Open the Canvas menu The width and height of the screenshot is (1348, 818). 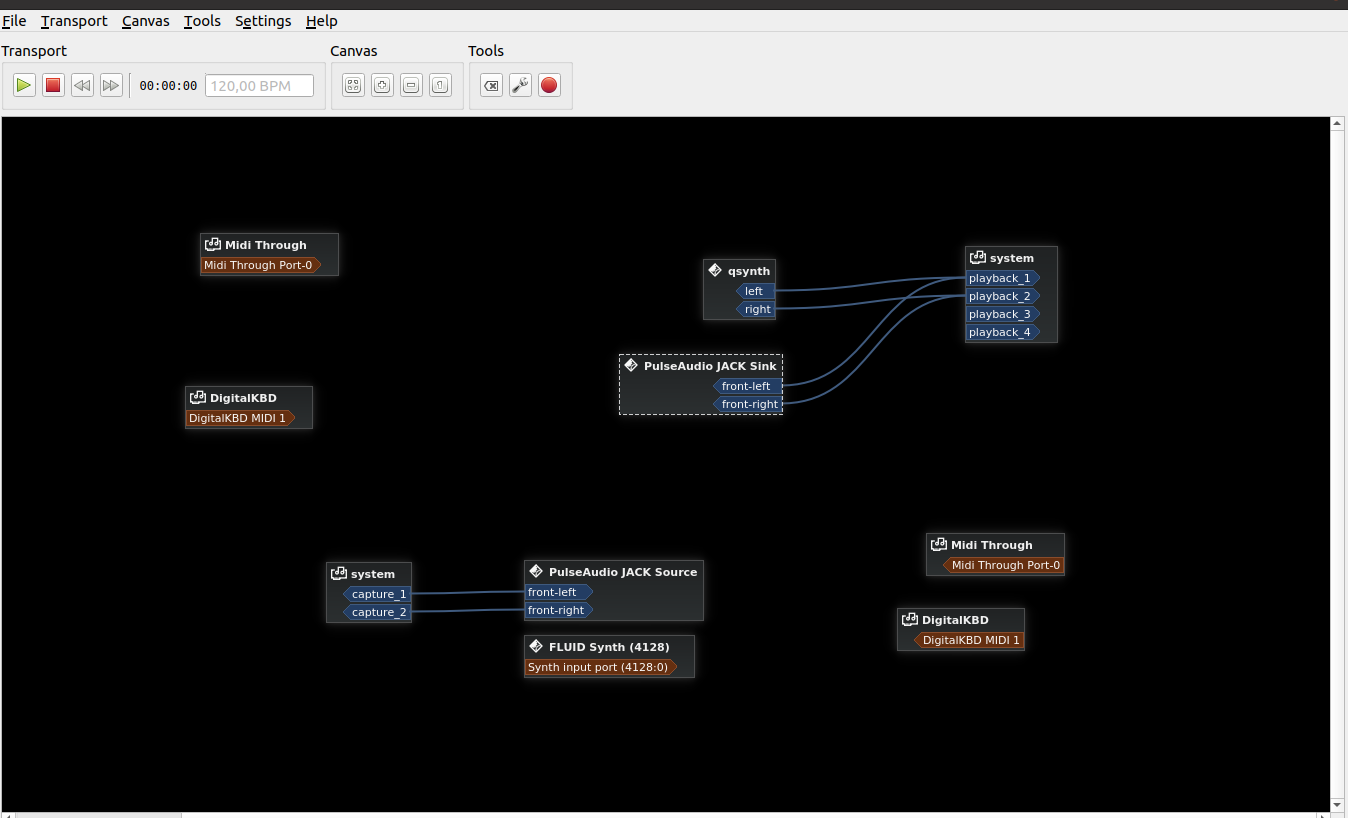point(146,21)
